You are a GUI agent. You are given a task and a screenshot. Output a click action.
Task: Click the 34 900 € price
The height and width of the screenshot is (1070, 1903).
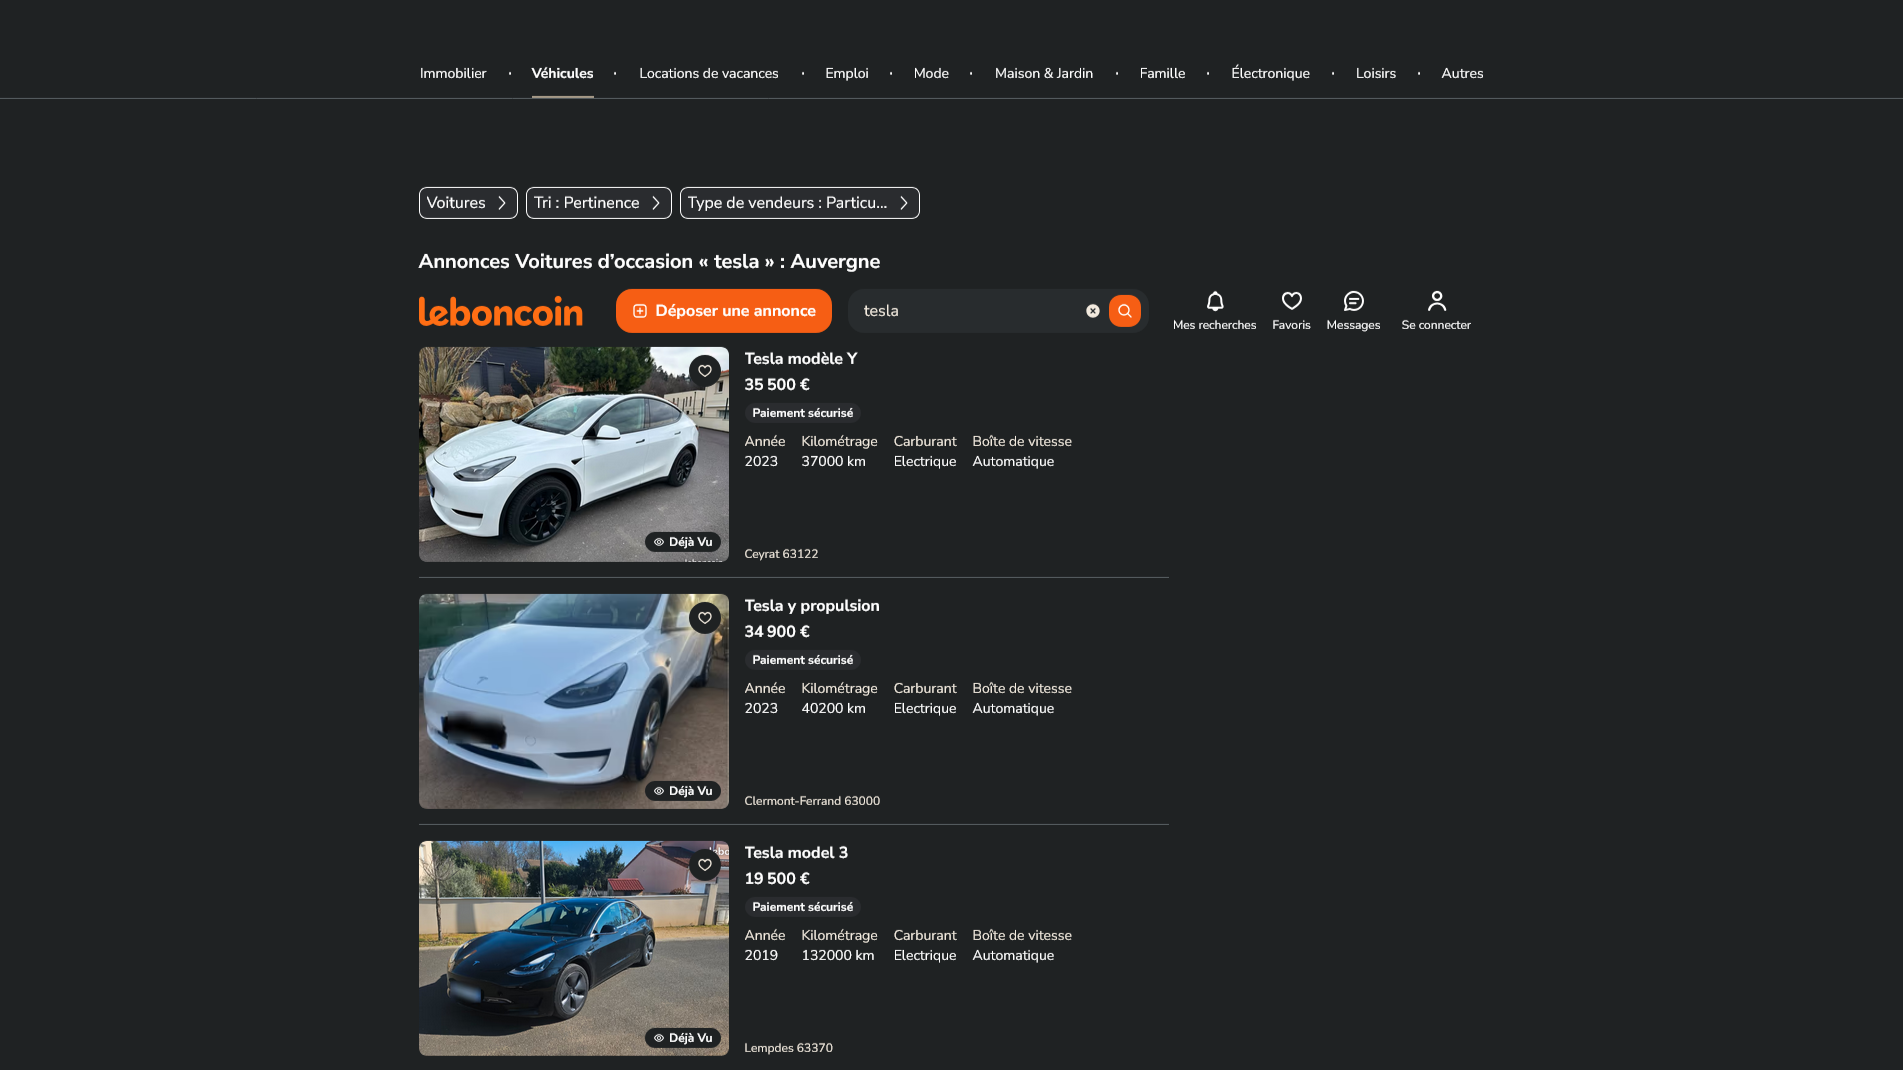pyautogui.click(x=777, y=632)
